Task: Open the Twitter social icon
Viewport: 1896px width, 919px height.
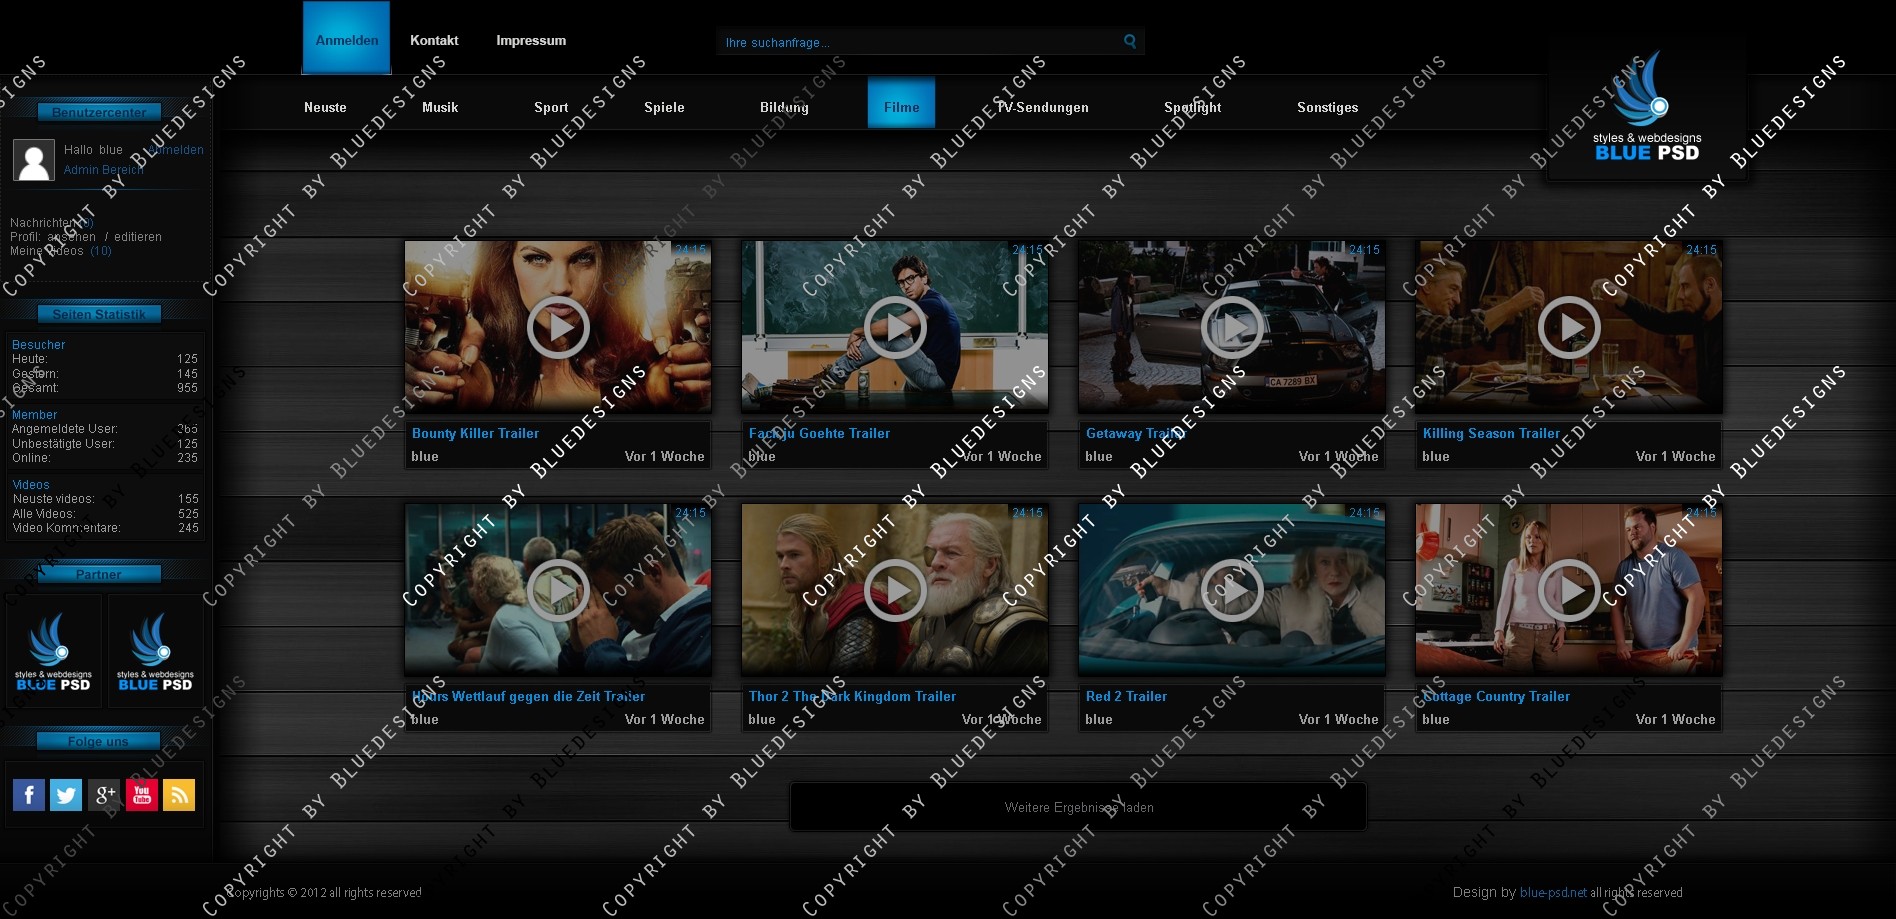Action: pyautogui.click(x=66, y=795)
